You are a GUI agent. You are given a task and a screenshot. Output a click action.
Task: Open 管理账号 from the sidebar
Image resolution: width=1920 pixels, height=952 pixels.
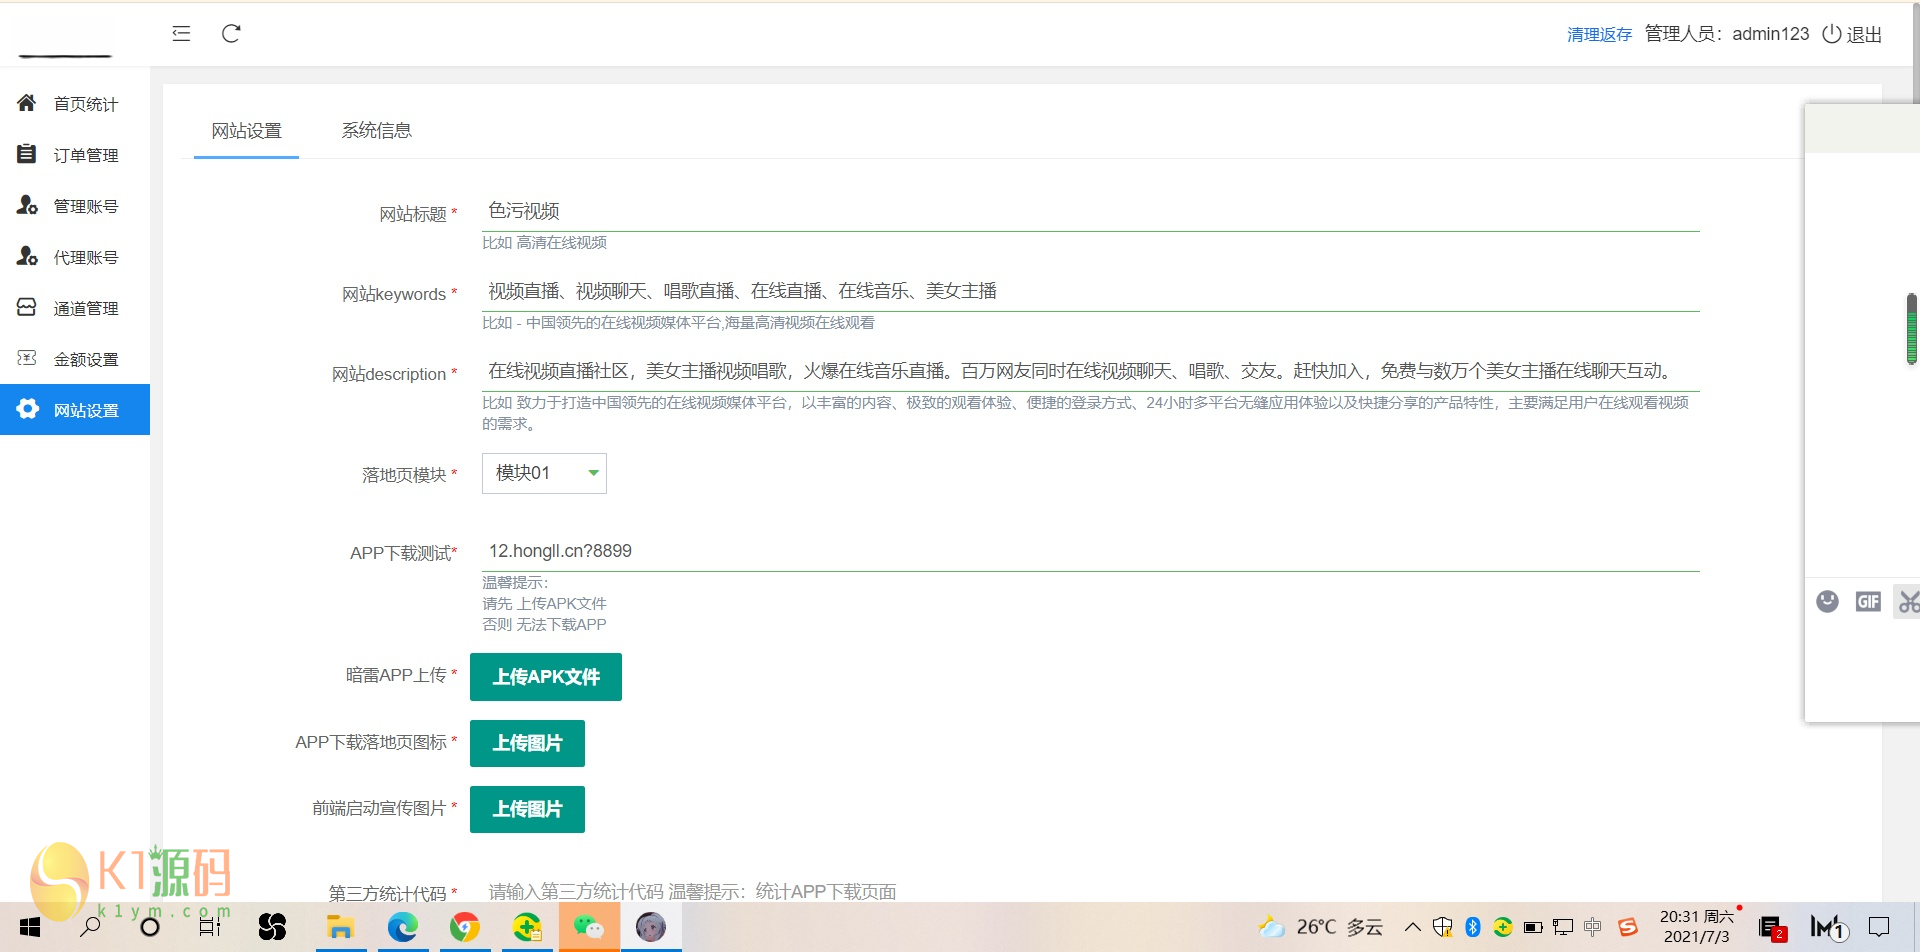click(x=26, y=205)
